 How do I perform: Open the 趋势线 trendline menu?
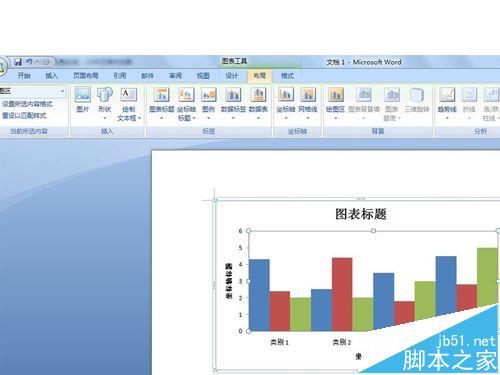pos(447,103)
